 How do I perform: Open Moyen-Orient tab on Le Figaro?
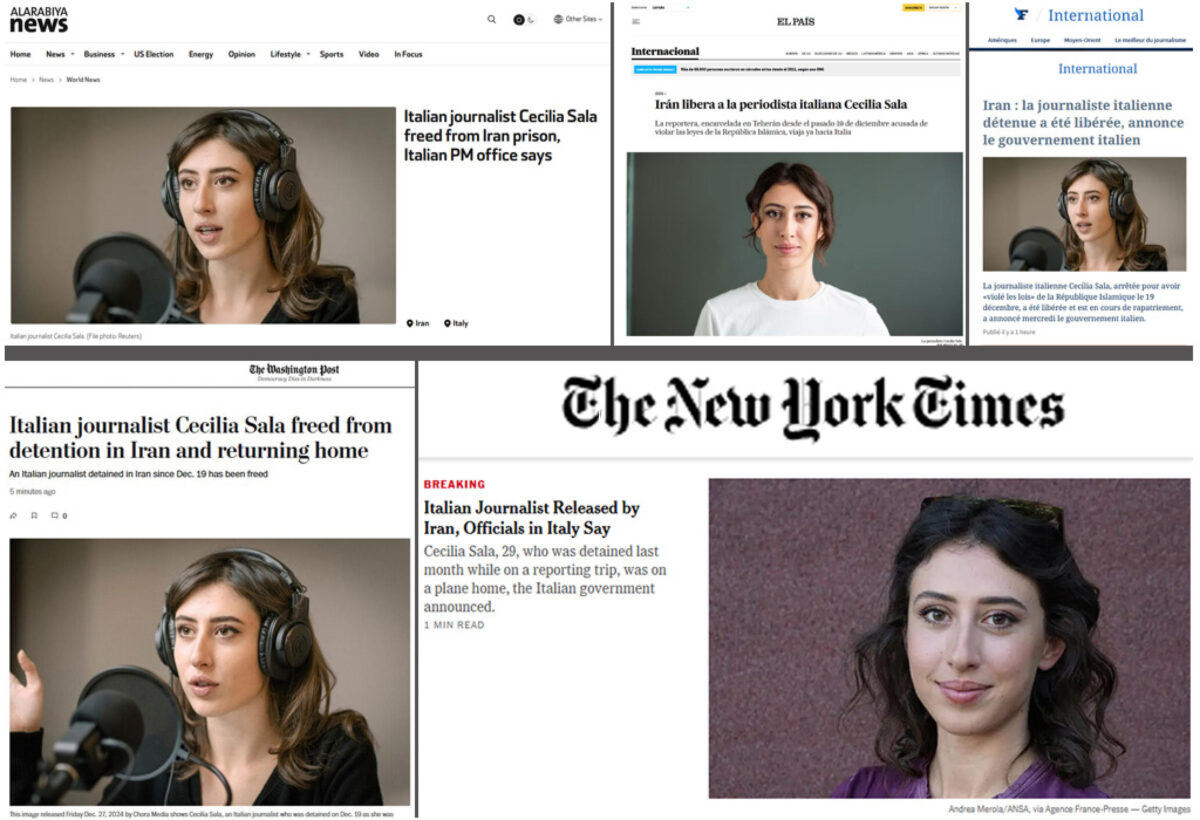coord(1081,40)
